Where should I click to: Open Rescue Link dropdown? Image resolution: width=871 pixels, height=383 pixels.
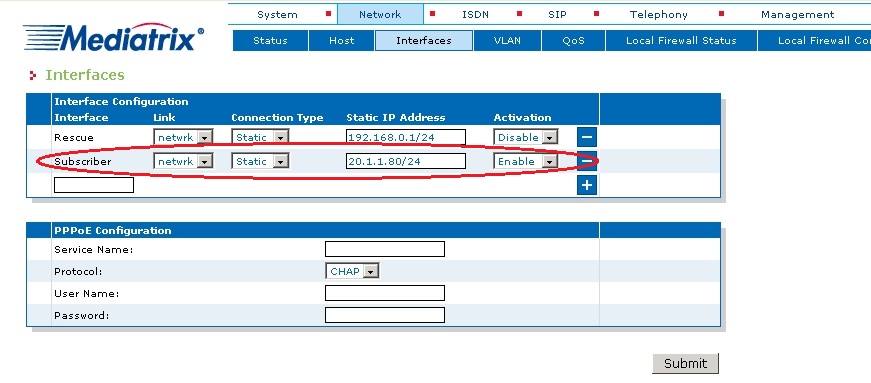click(183, 137)
